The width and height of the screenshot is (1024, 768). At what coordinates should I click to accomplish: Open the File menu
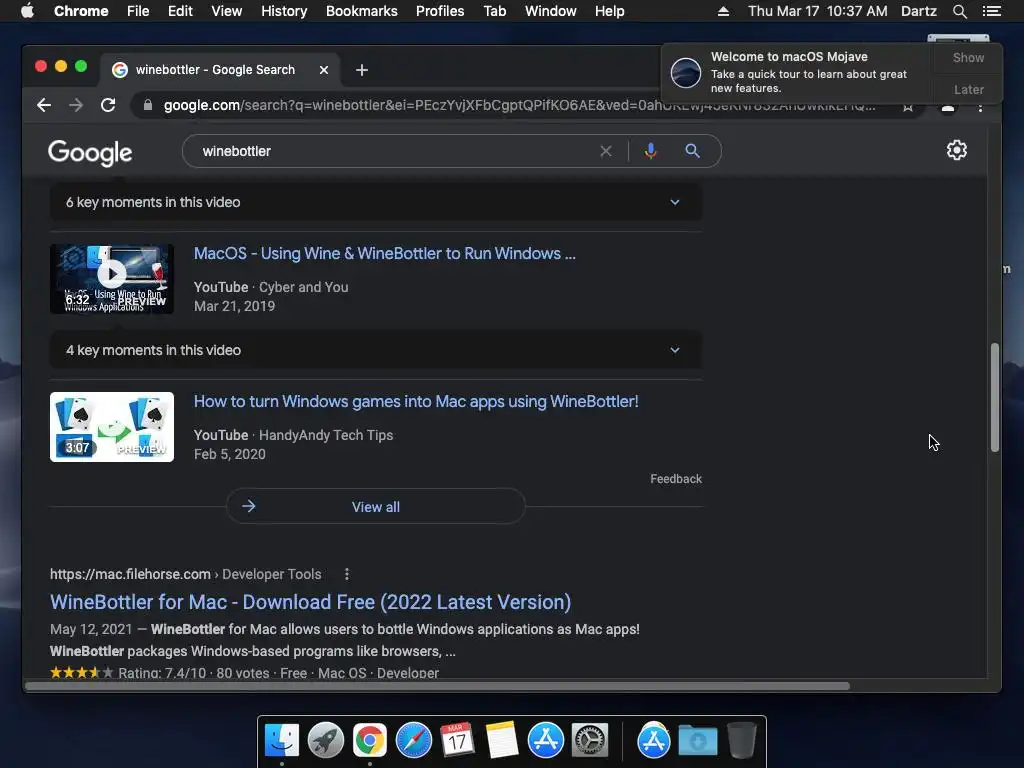coord(138,11)
